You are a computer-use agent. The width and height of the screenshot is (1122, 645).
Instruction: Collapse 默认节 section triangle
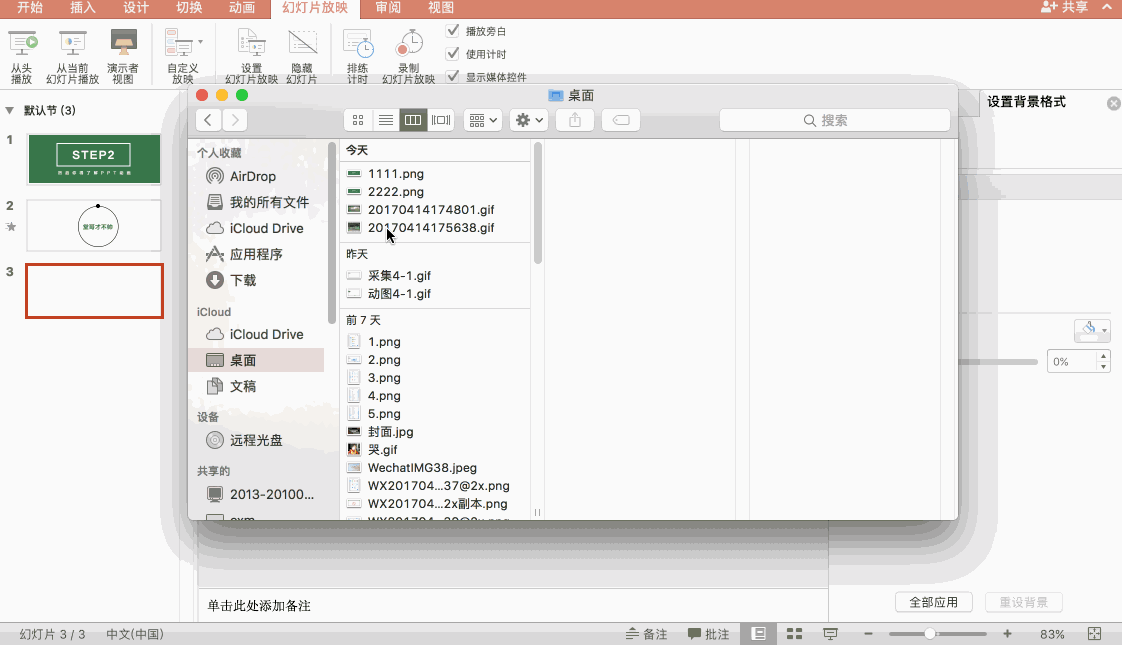10,110
